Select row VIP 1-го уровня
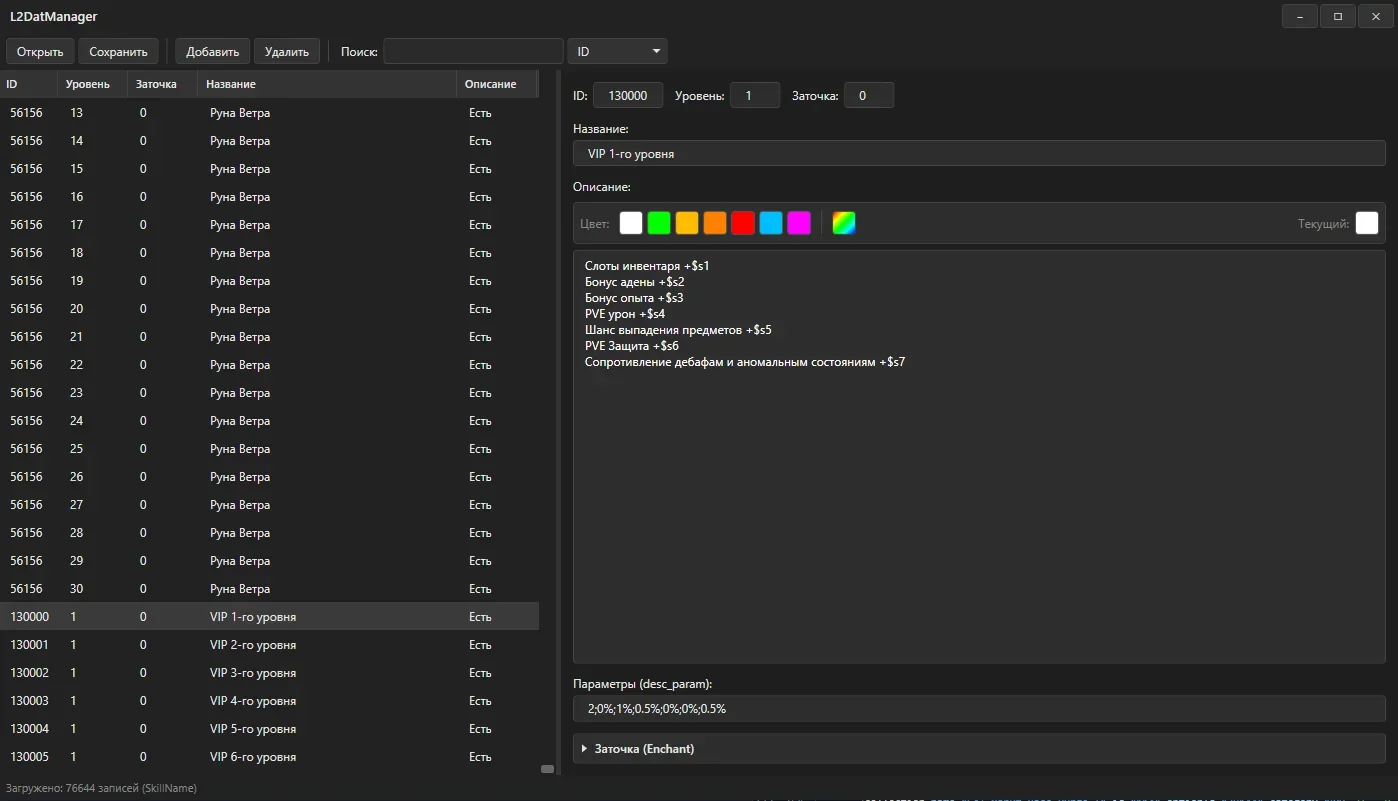The image size is (1398, 801). pos(269,616)
